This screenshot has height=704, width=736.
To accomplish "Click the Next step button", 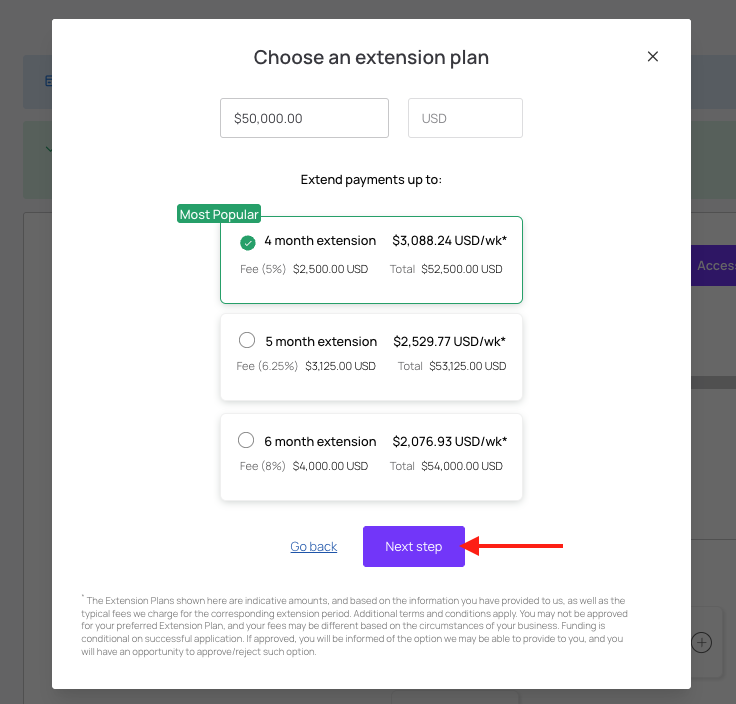I will pos(414,546).
